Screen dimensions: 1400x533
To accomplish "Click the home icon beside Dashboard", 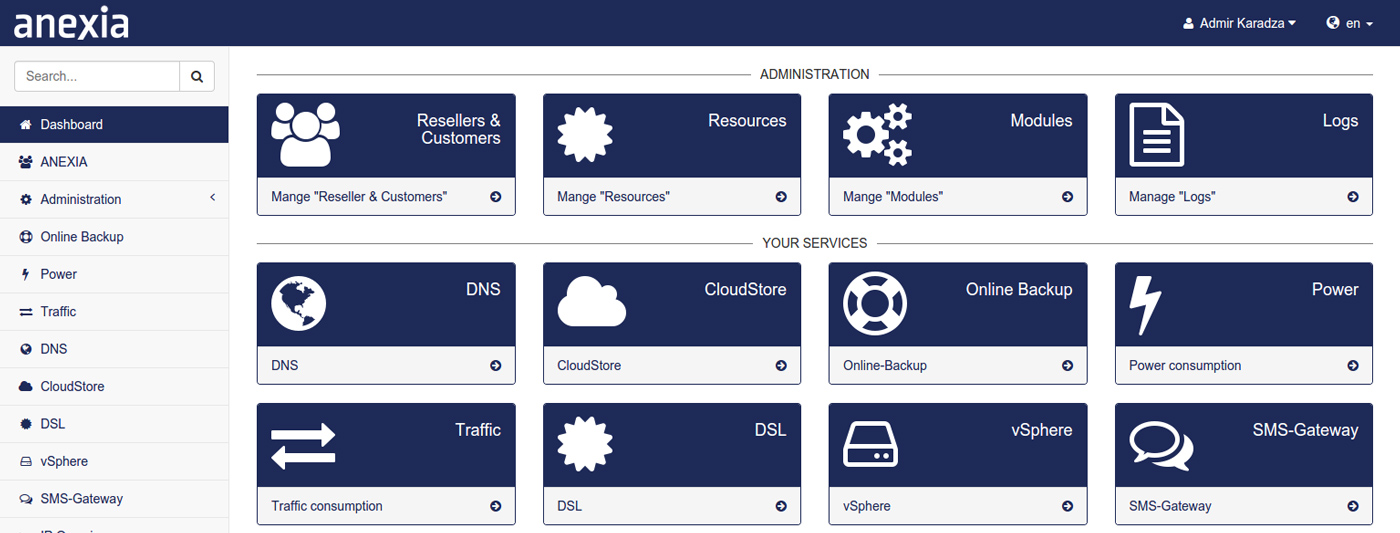I will pyautogui.click(x=26, y=125).
